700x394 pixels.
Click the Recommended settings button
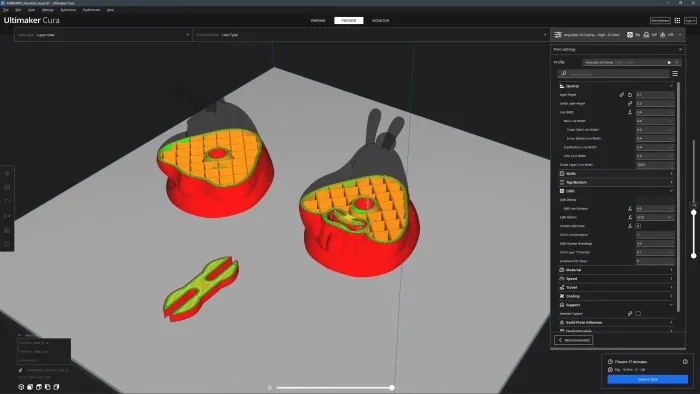pyautogui.click(x=574, y=340)
